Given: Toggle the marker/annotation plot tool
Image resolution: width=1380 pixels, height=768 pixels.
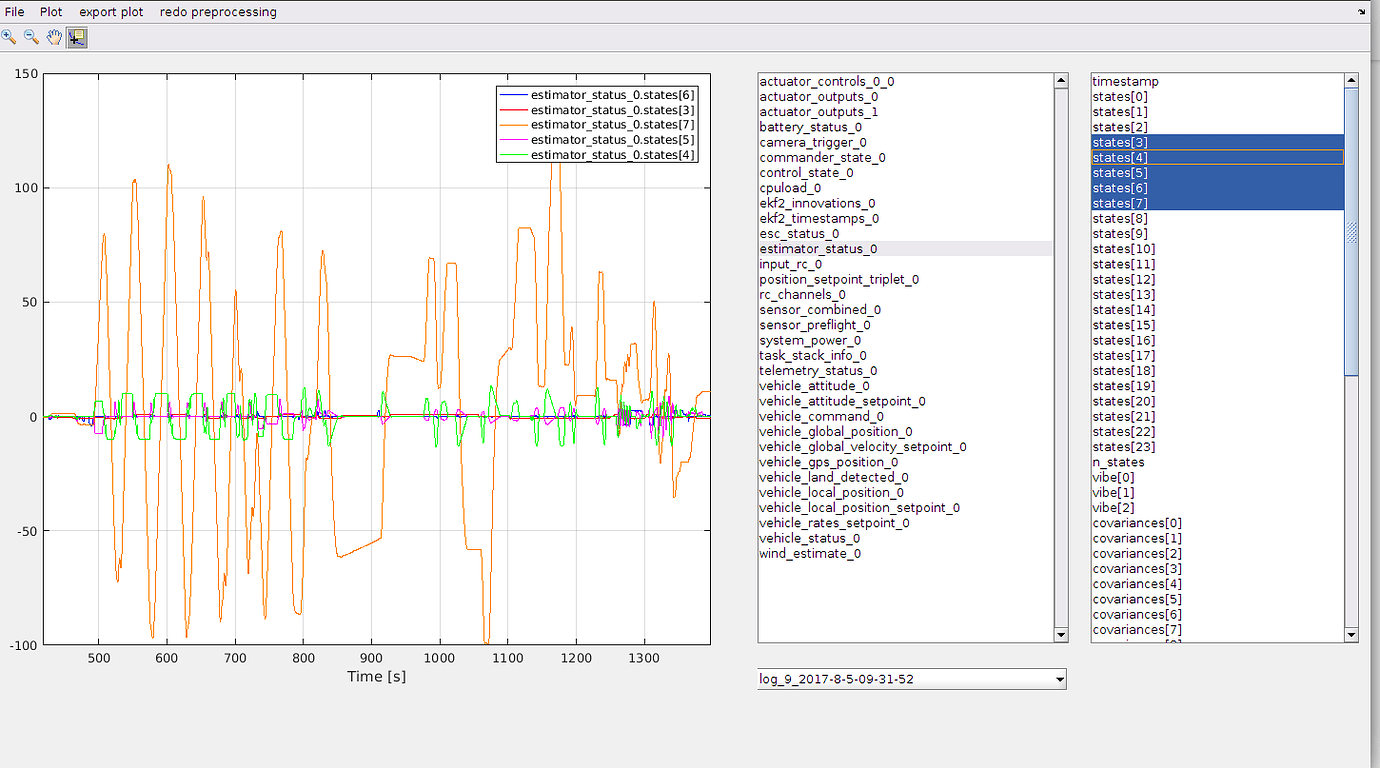Looking at the screenshot, I should (76, 37).
